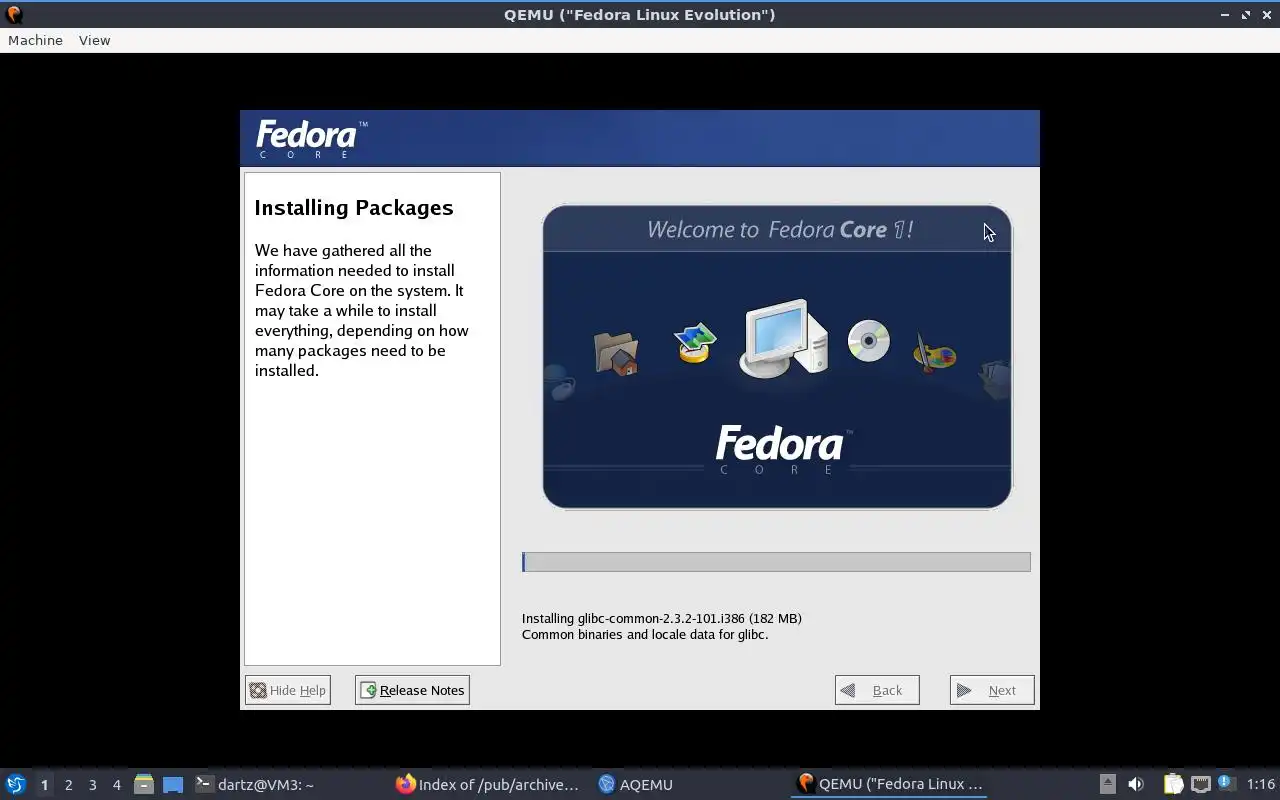Click the stacked layers icon in the banner
Screen dimensions: 1280x800
tap(695, 342)
